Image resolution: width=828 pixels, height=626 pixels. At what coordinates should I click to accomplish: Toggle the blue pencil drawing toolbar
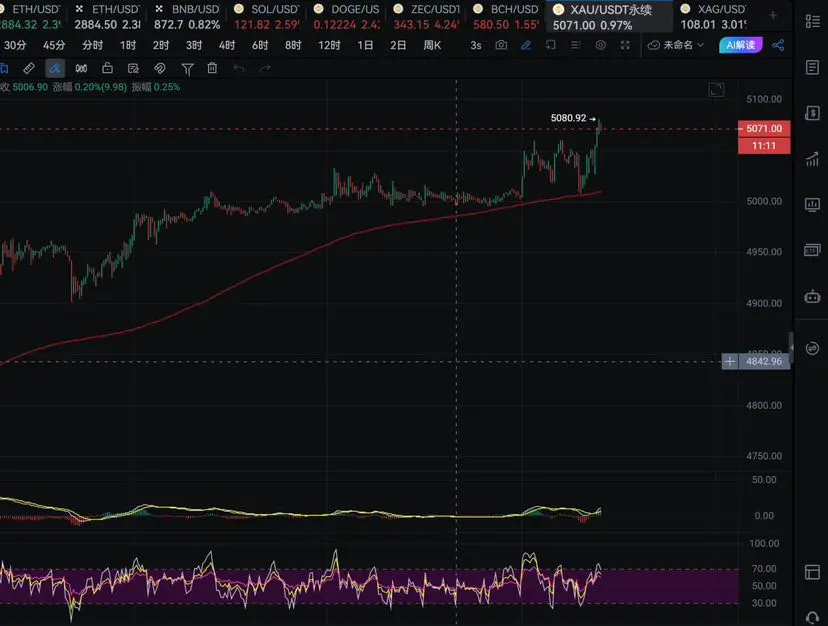click(526, 45)
